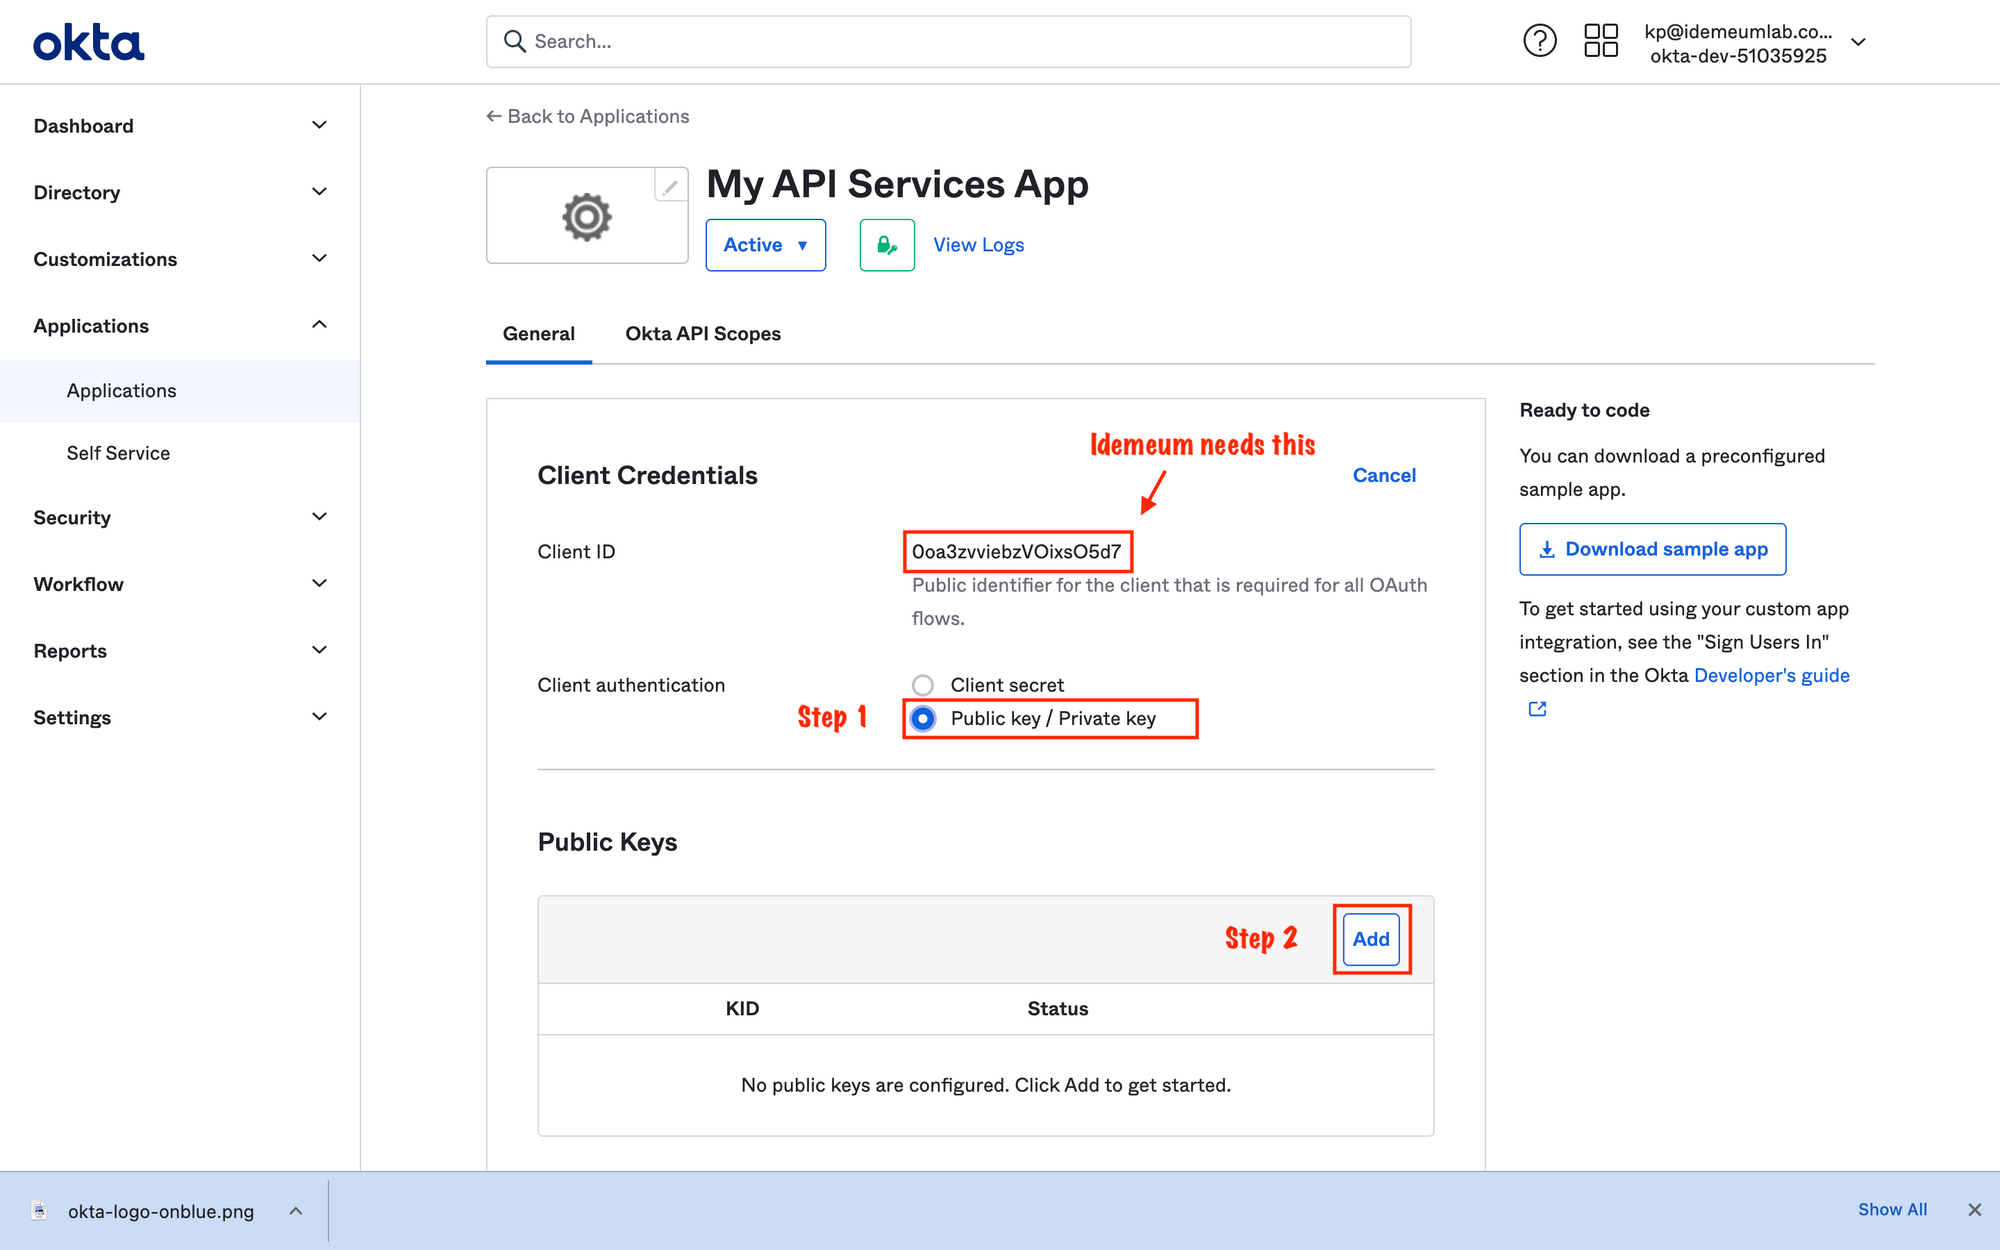Select Client secret authentication

point(923,685)
